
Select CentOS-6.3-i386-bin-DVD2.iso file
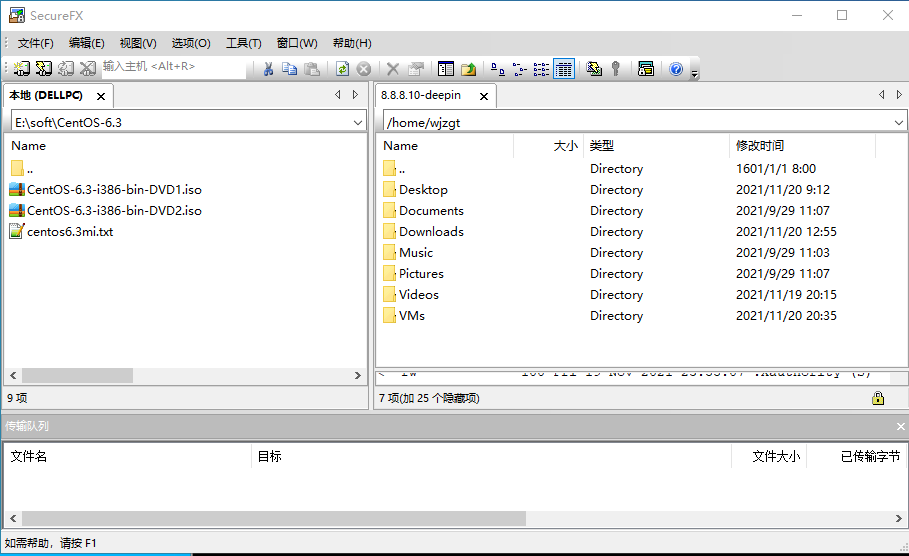coord(106,210)
